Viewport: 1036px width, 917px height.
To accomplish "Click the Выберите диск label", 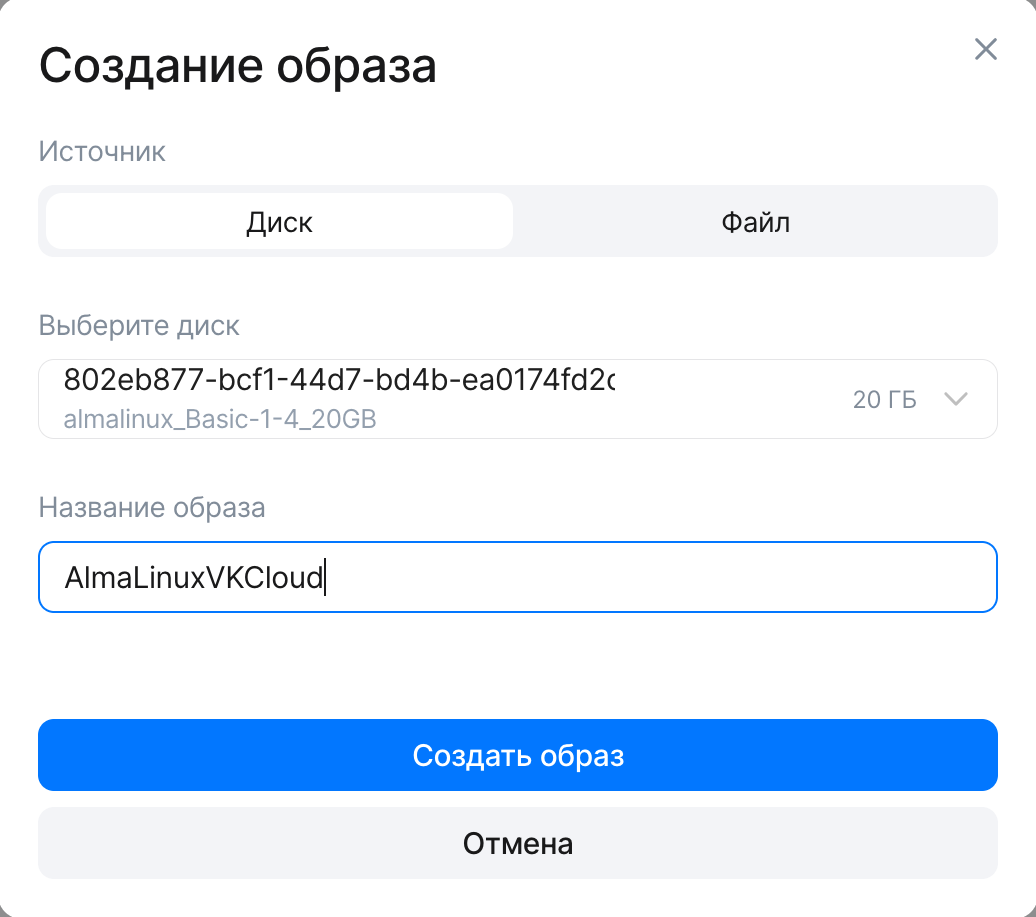I will point(139,325).
